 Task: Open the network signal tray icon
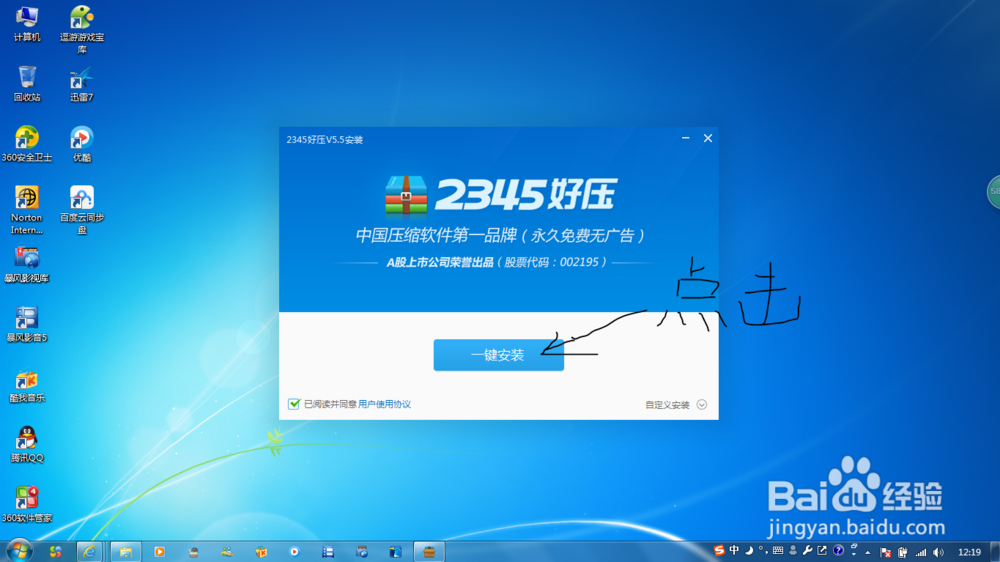921,552
